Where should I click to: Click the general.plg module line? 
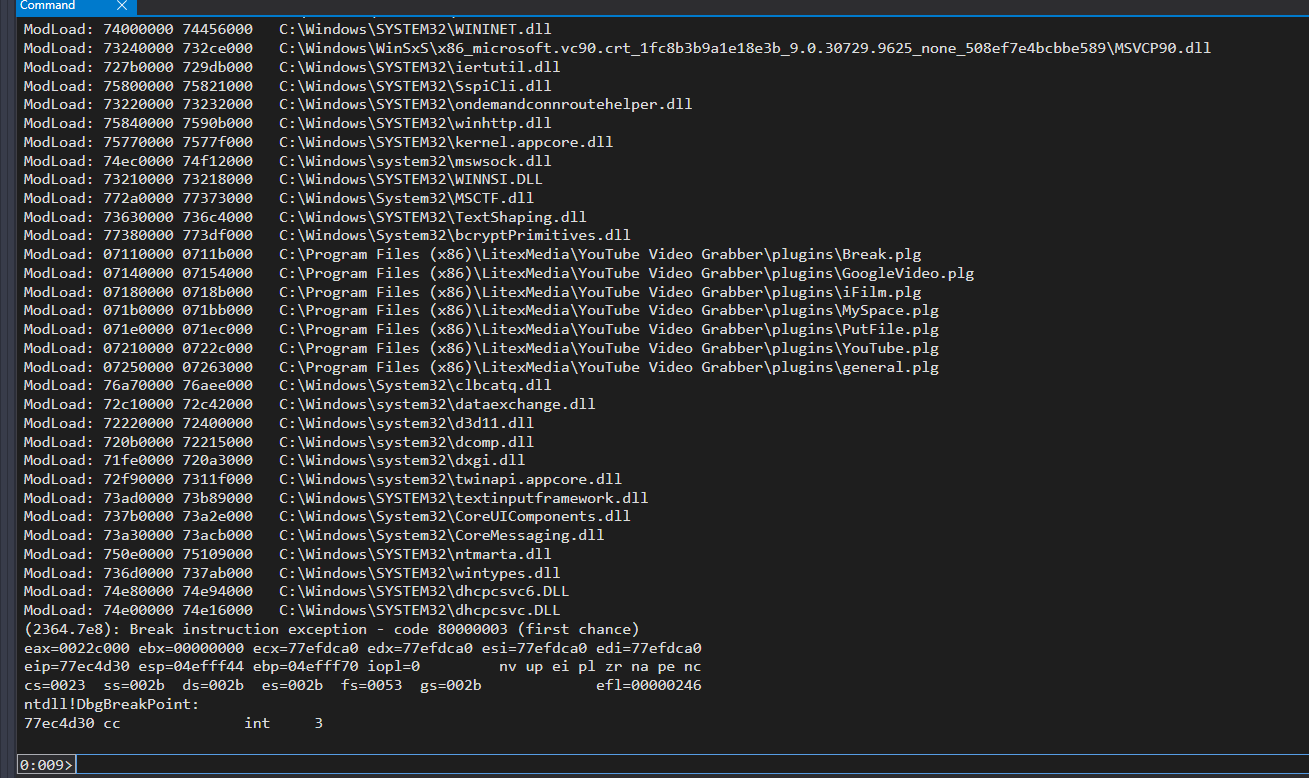click(x=480, y=367)
